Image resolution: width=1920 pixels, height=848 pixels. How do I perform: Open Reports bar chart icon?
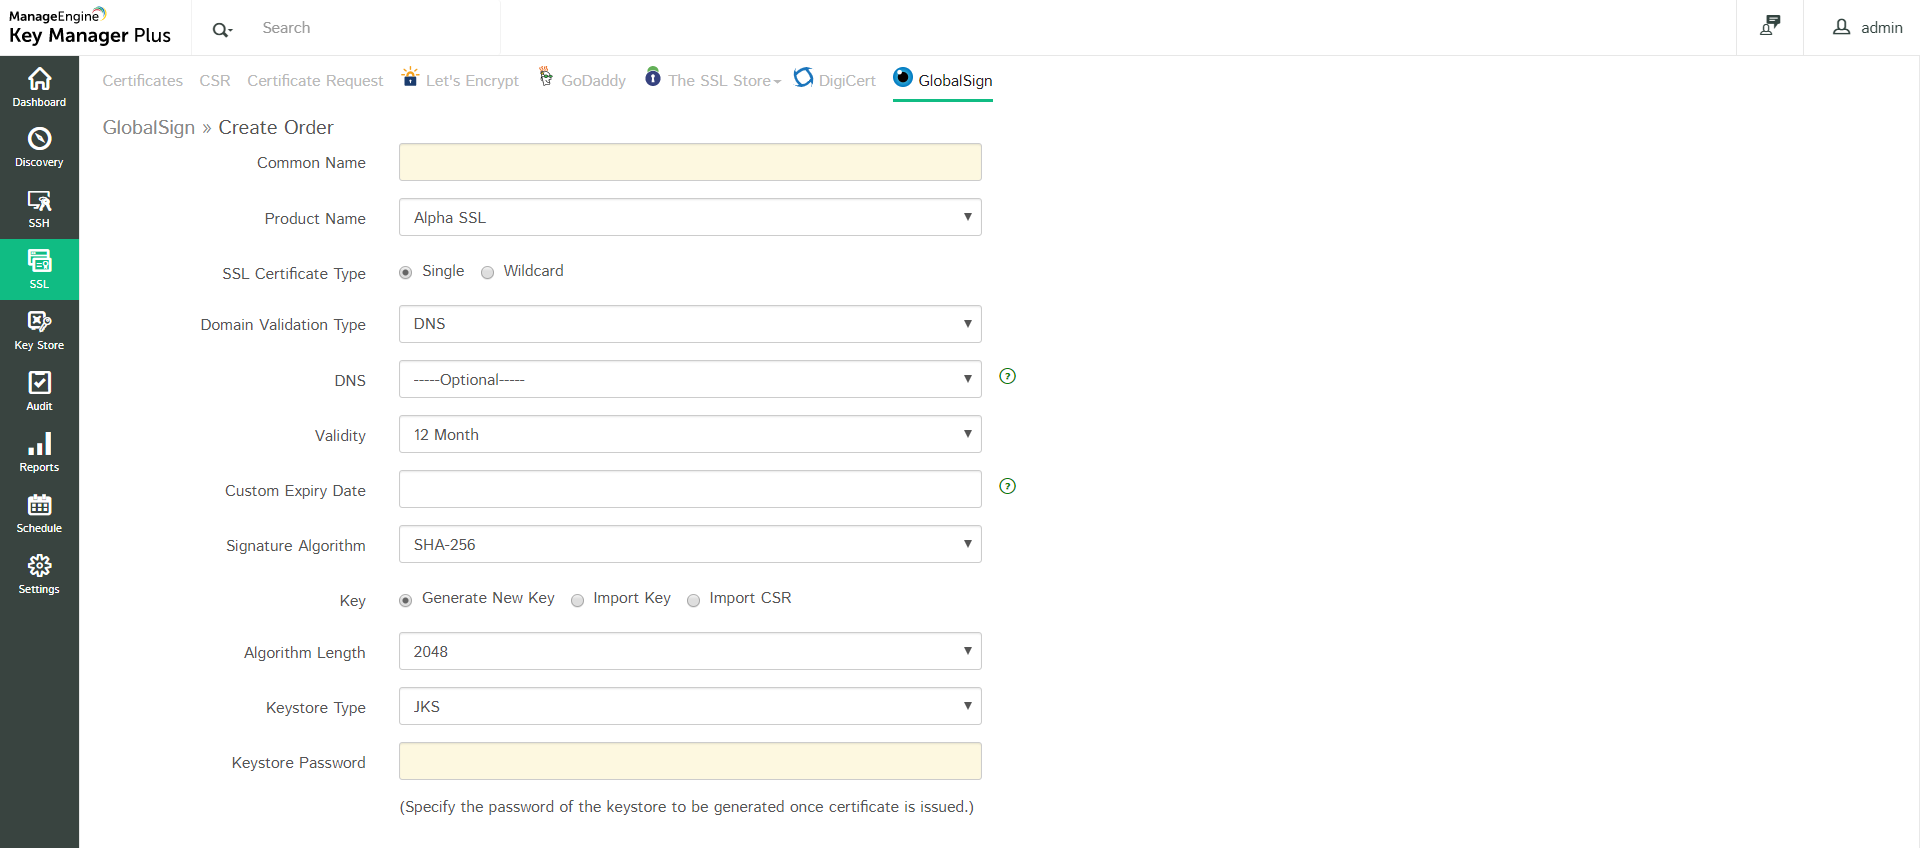(39, 452)
